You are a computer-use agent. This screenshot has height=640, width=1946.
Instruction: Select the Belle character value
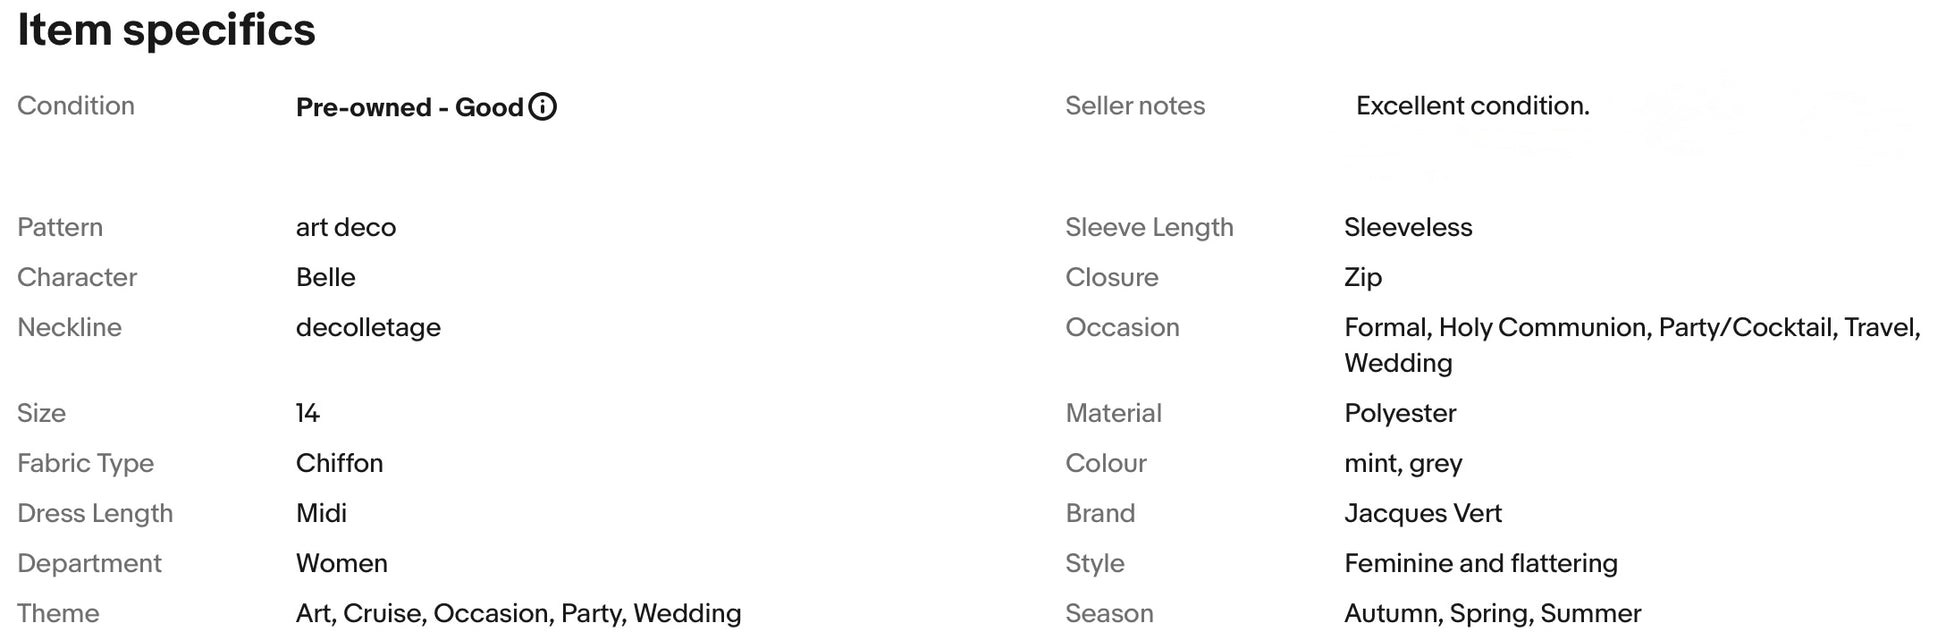tap(326, 277)
